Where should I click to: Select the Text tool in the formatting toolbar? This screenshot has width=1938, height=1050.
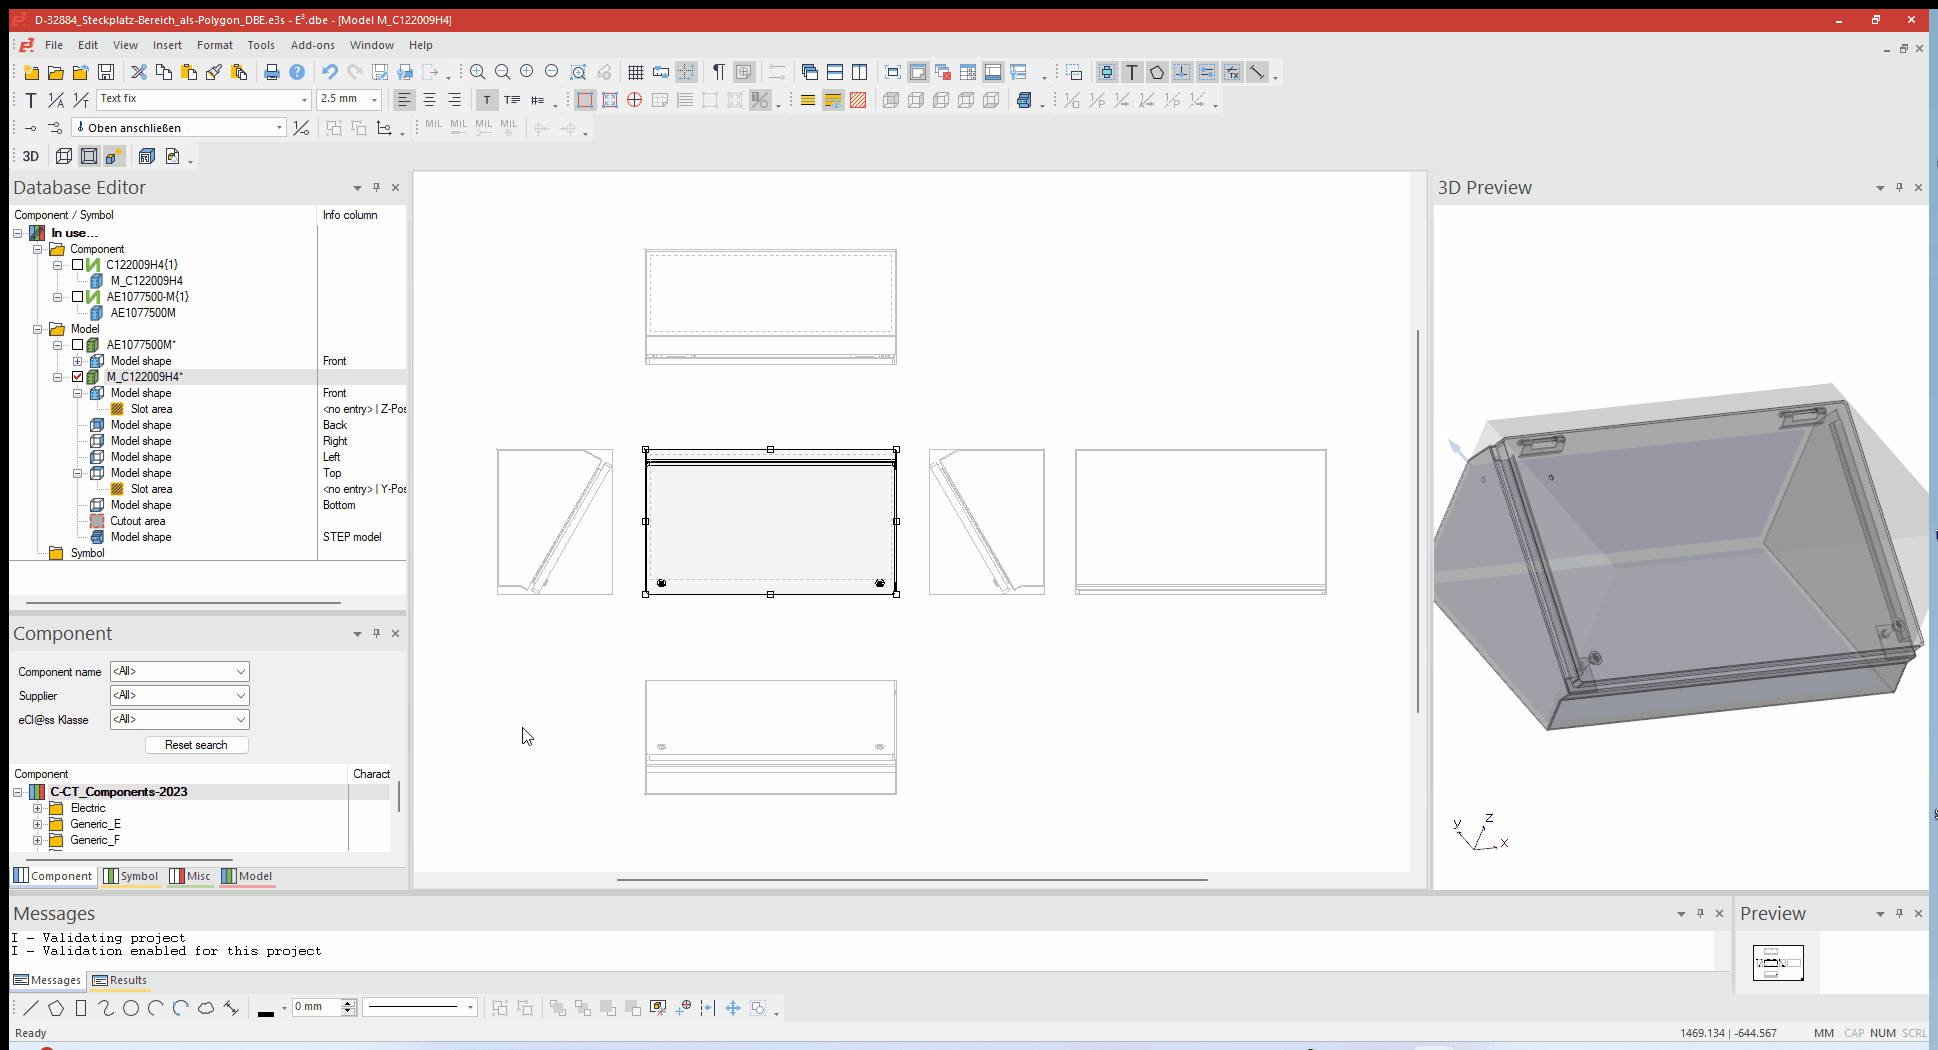[x=487, y=100]
